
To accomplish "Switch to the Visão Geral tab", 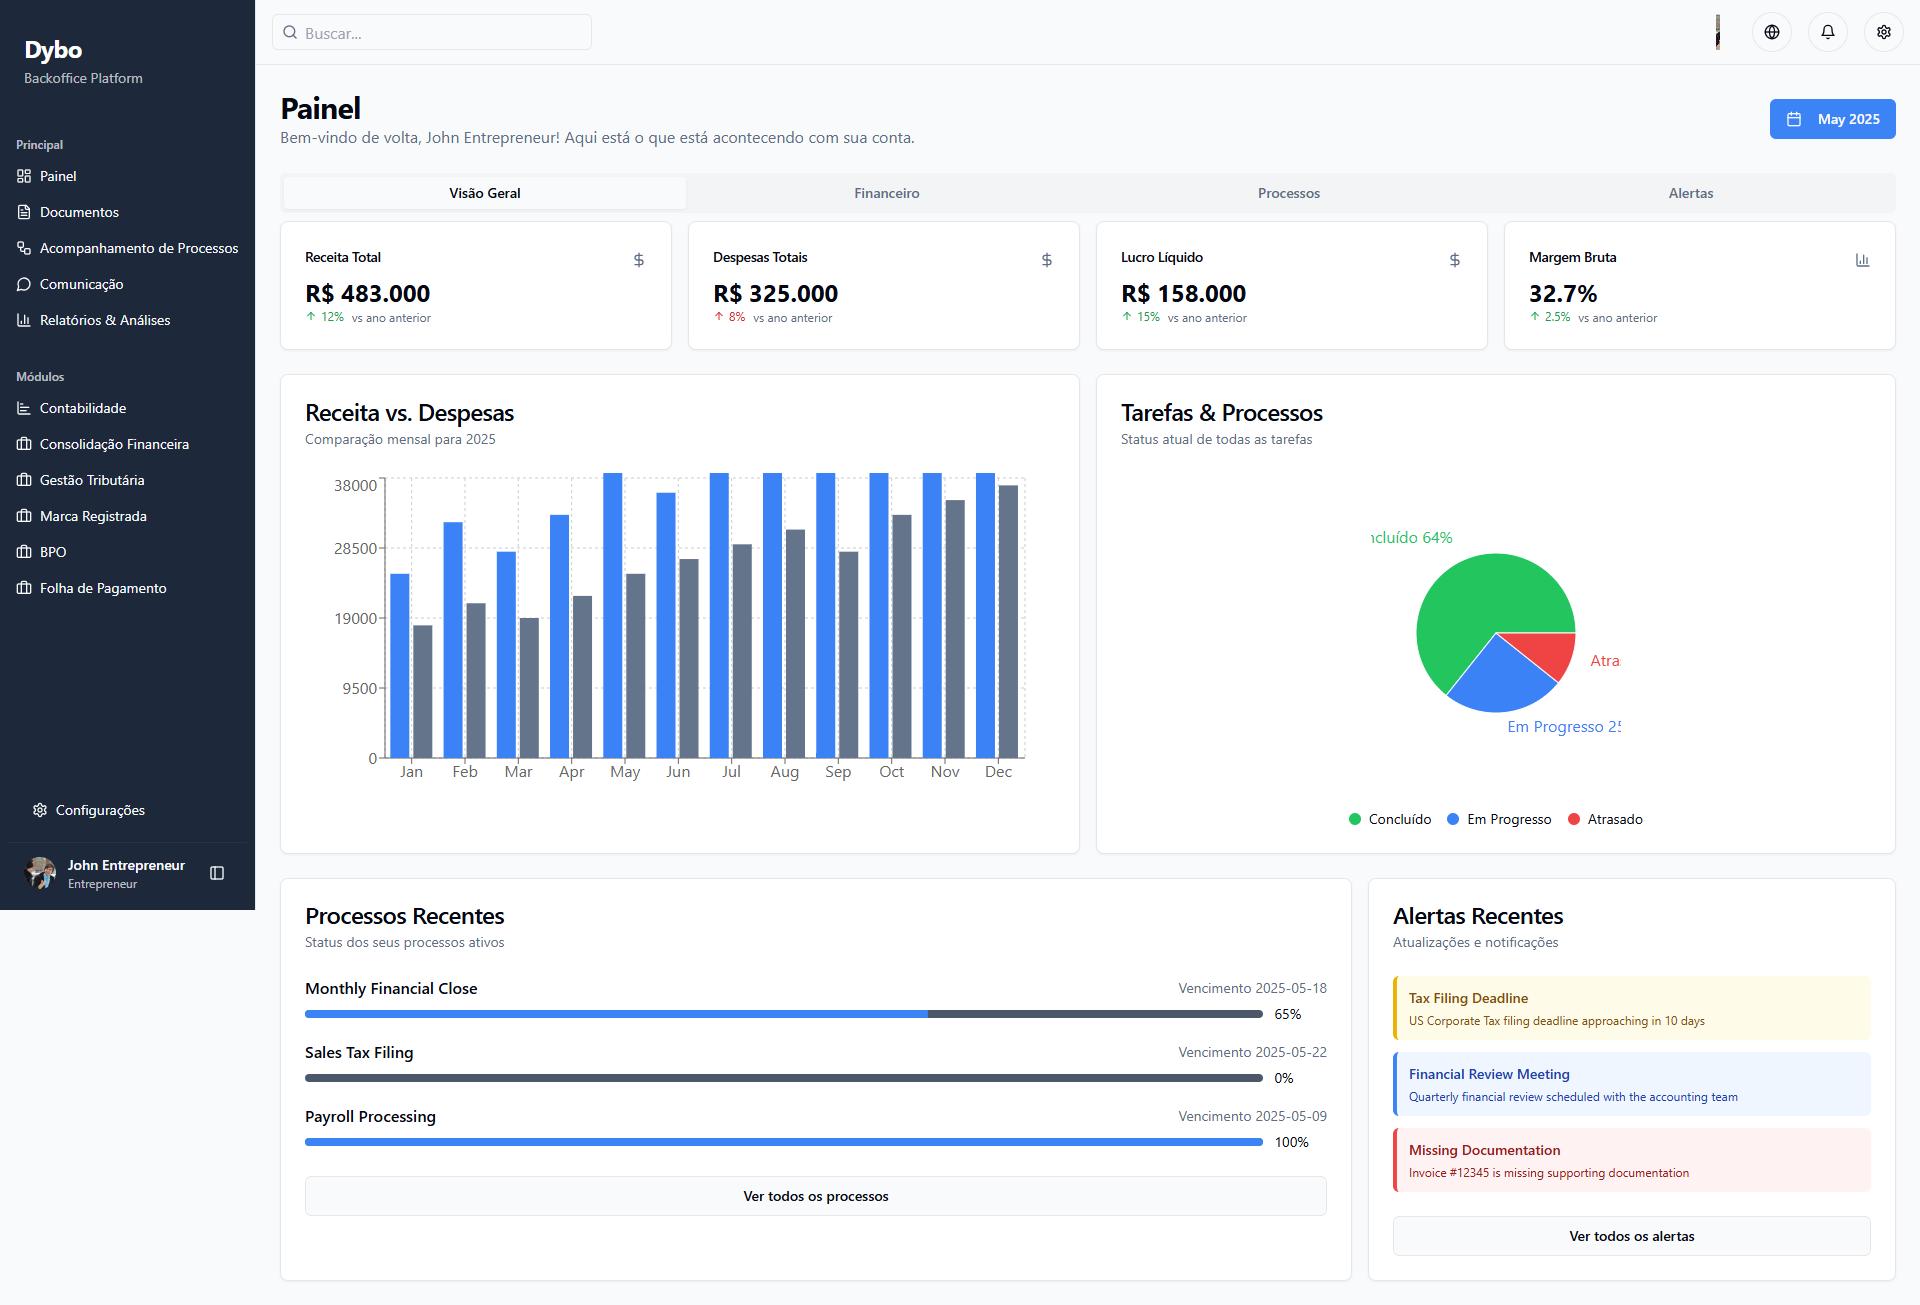I will (485, 193).
